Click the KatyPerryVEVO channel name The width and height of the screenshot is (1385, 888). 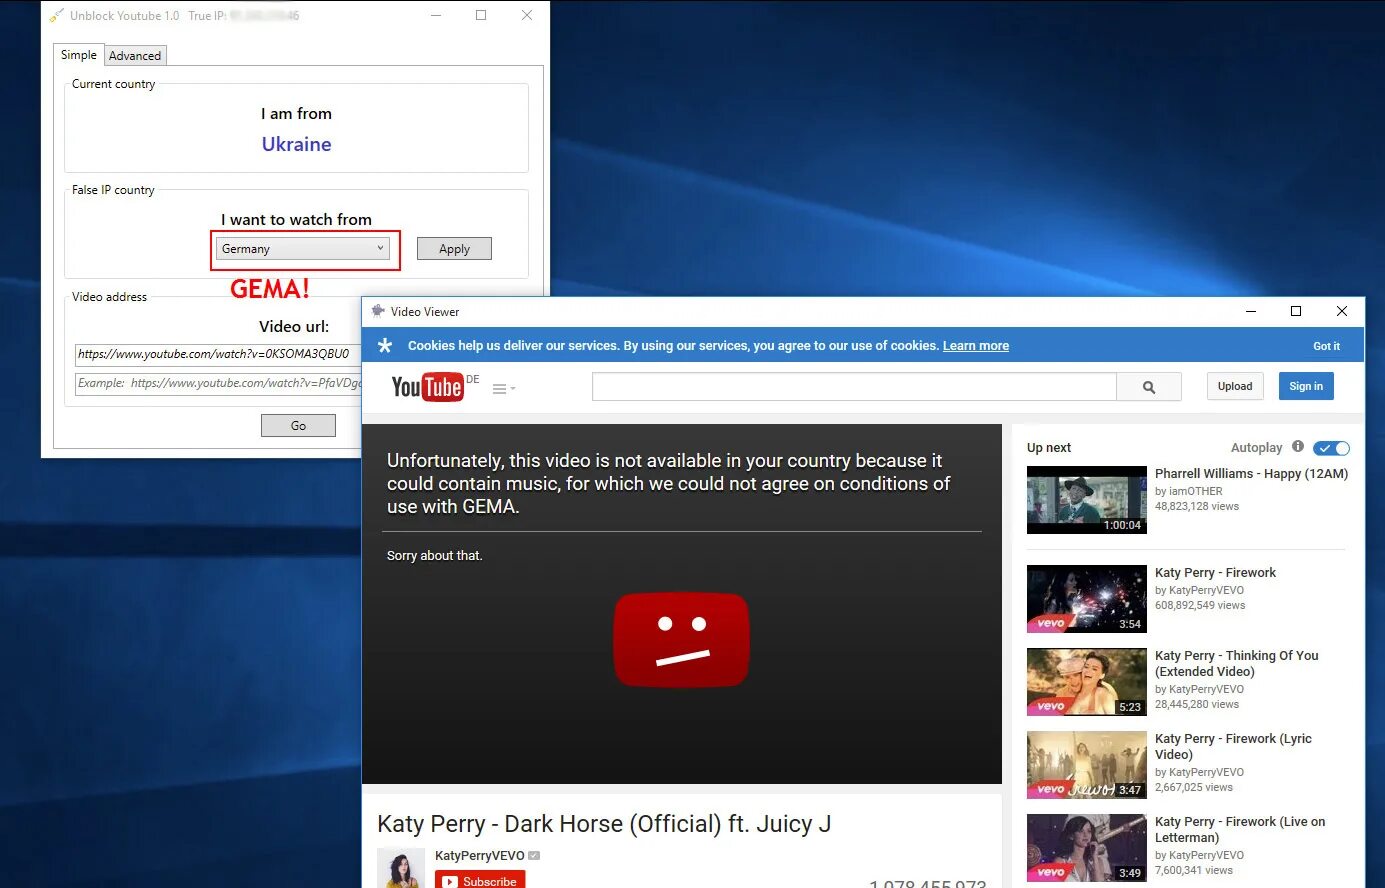480,856
